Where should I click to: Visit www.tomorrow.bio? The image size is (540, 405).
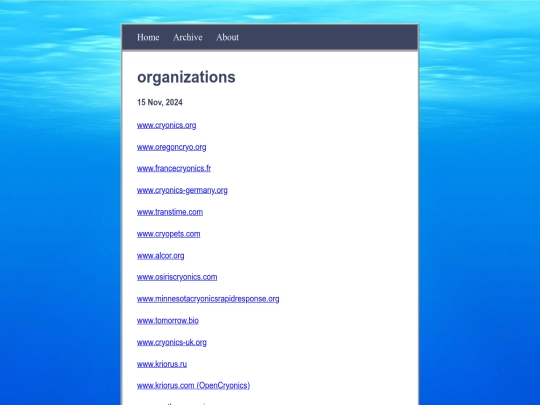click(x=168, y=321)
